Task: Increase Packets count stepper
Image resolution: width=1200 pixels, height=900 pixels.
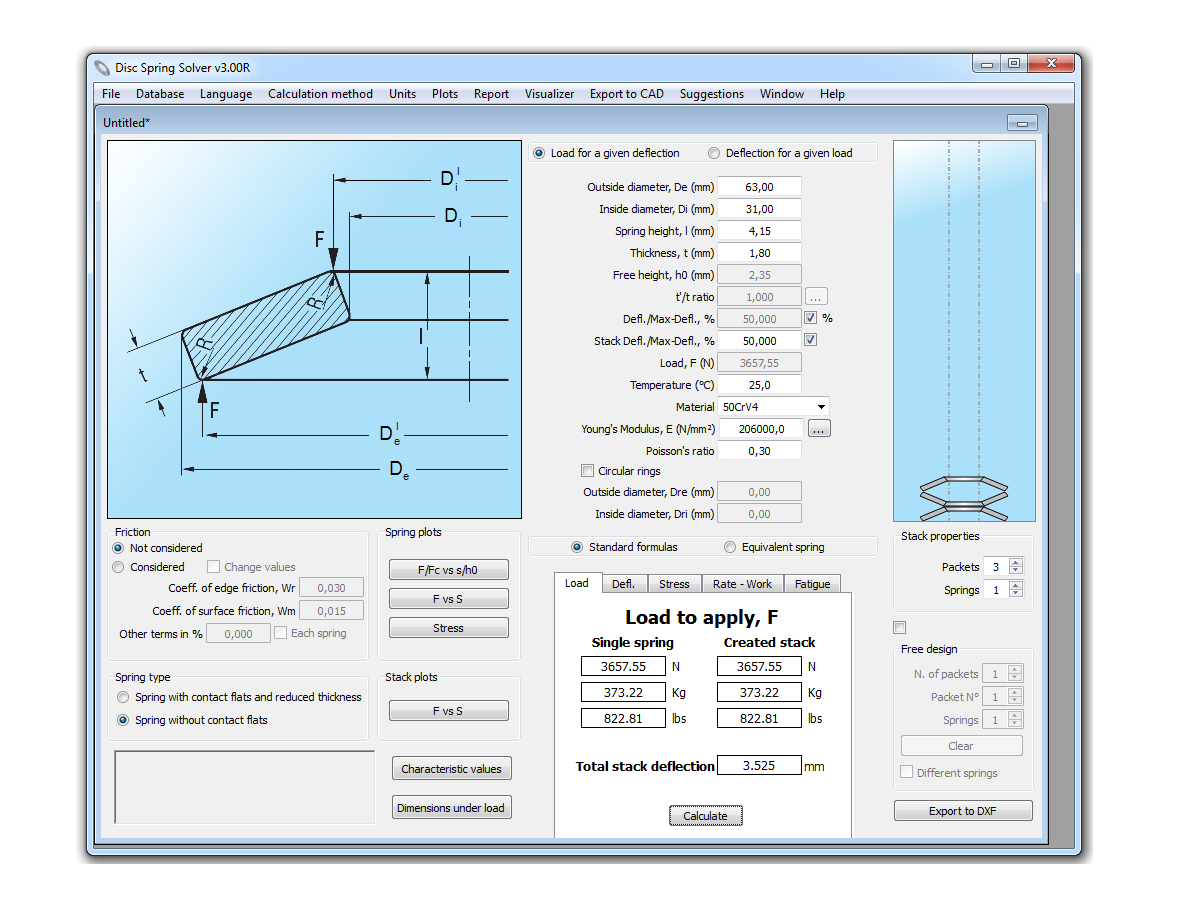Action: coord(1016,563)
